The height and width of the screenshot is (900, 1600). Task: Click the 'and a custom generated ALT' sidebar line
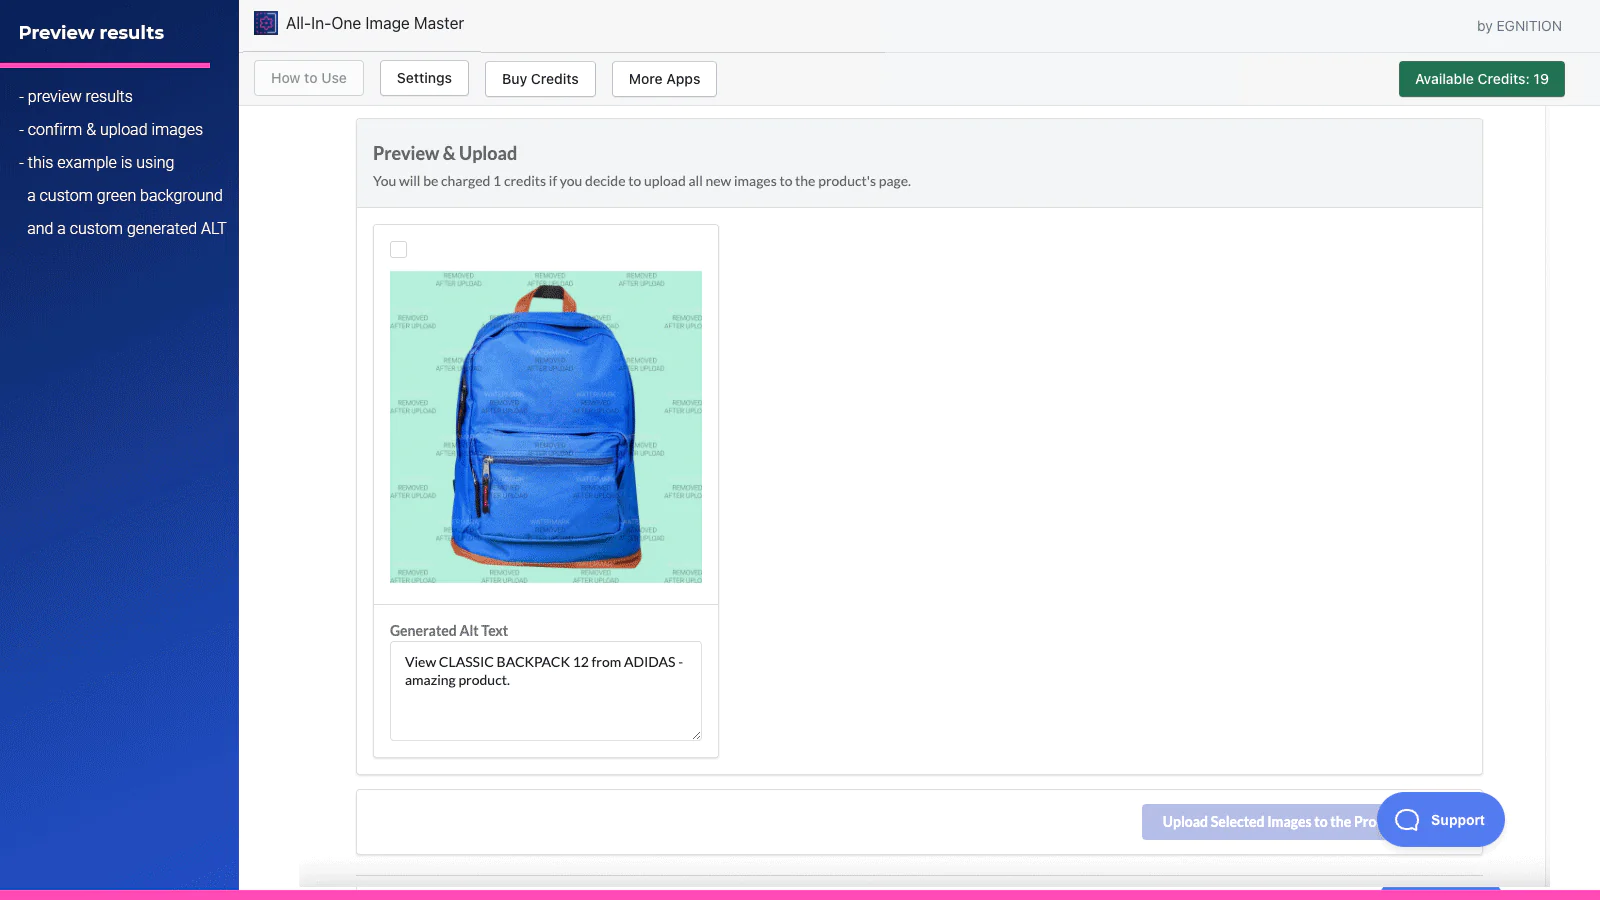tap(127, 228)
